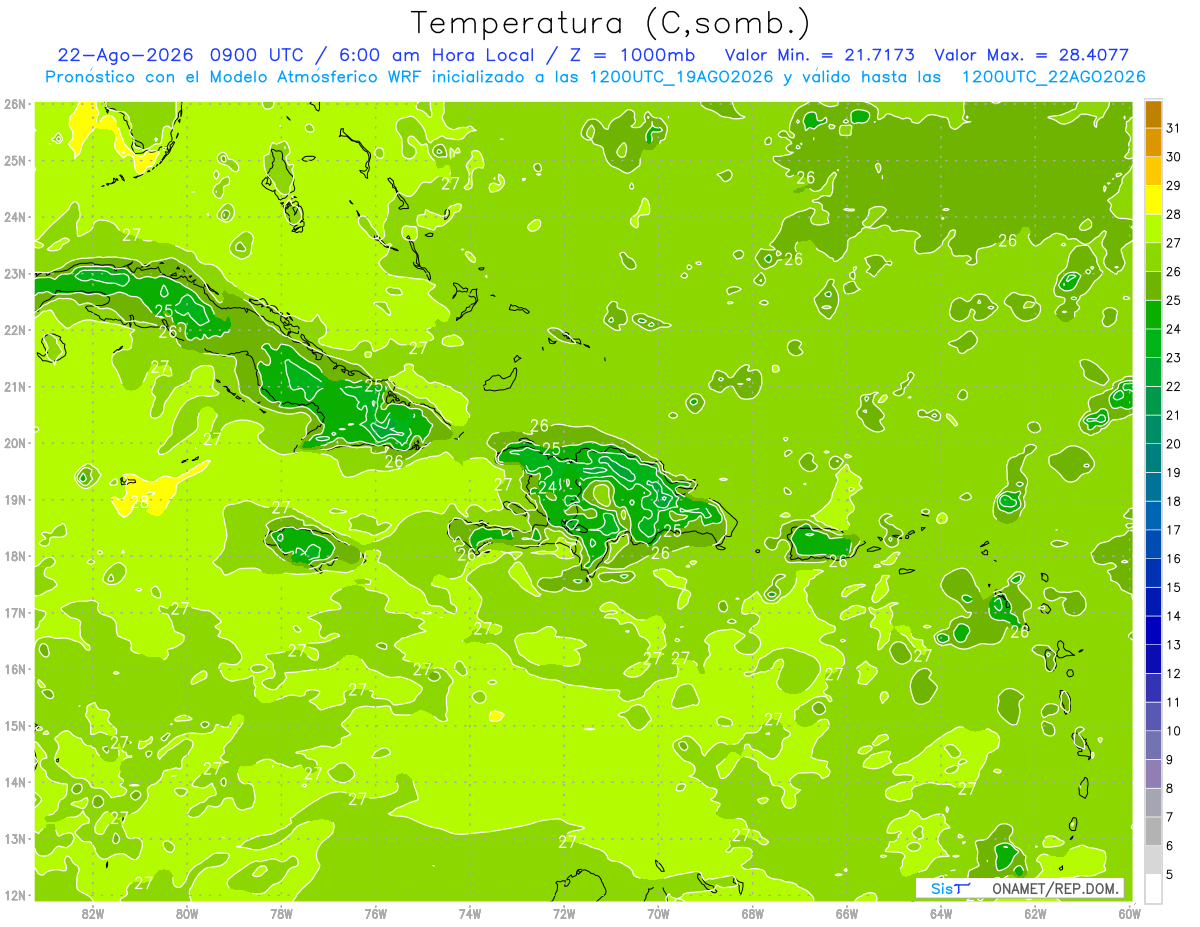Click the ONAMET/REP.DOM. credit label

click(1056, 888)
